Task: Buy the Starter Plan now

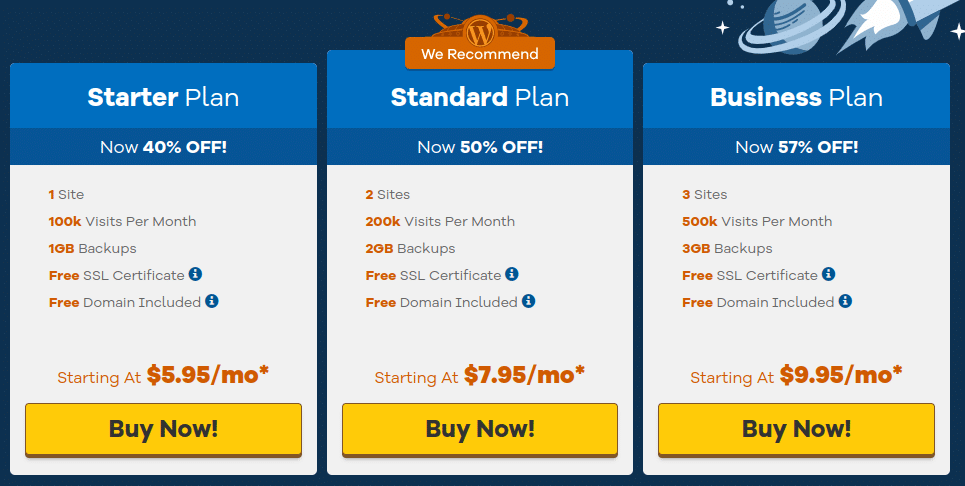Action: (x=164, y=429)
